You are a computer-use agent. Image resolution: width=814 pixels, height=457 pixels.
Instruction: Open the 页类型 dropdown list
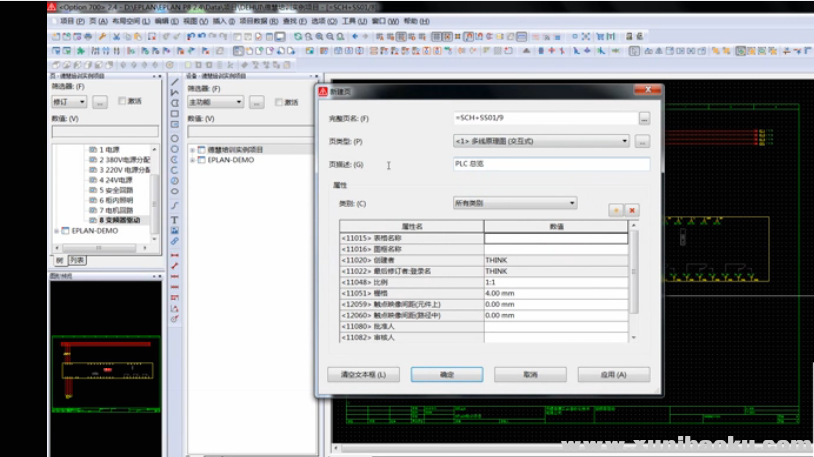pyautogui.click(x=625, y=141)
